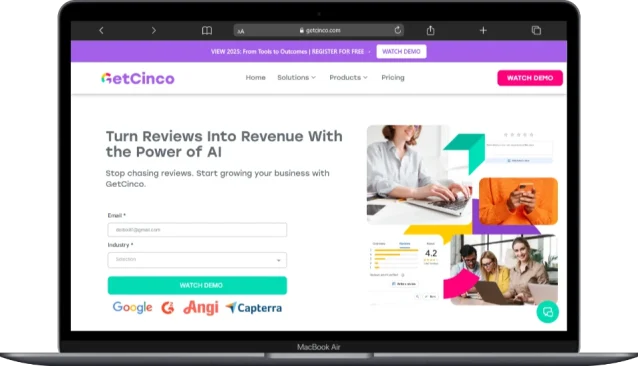638x366 pixels.
Task: Open the Industry selection dropdown
Action: tap(197, 260)
